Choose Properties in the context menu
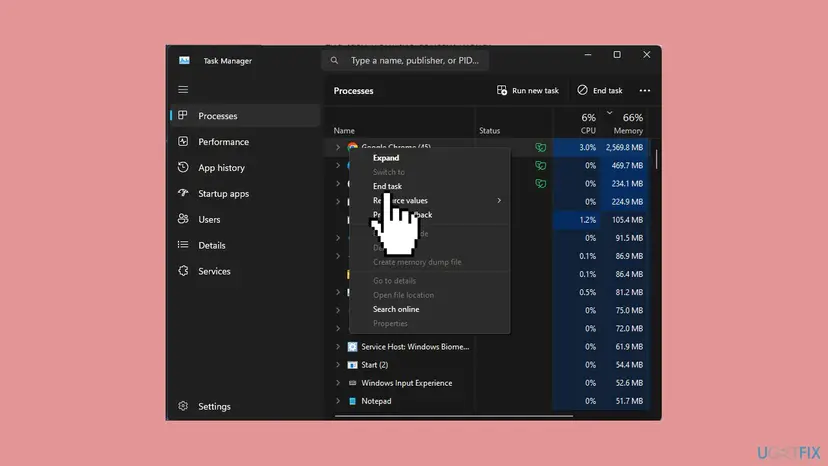The height and width of the screenshot is (466, 828). [390, 323]
